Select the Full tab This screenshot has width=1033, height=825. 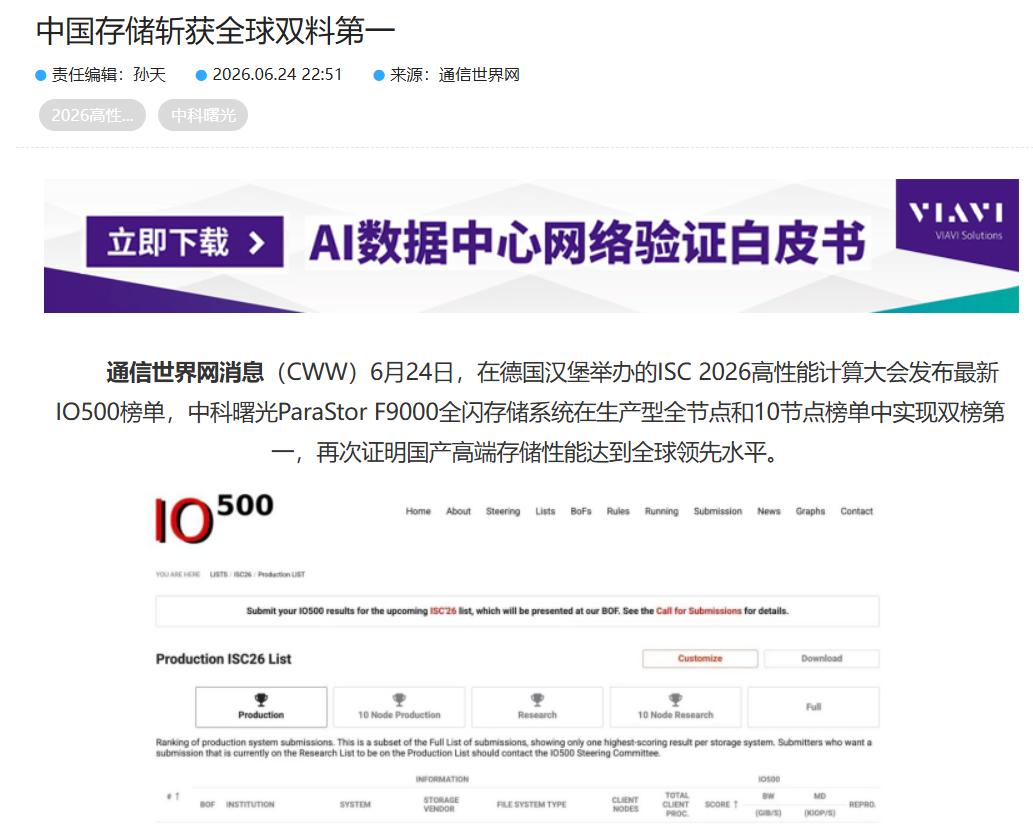[x=814, y=706]
